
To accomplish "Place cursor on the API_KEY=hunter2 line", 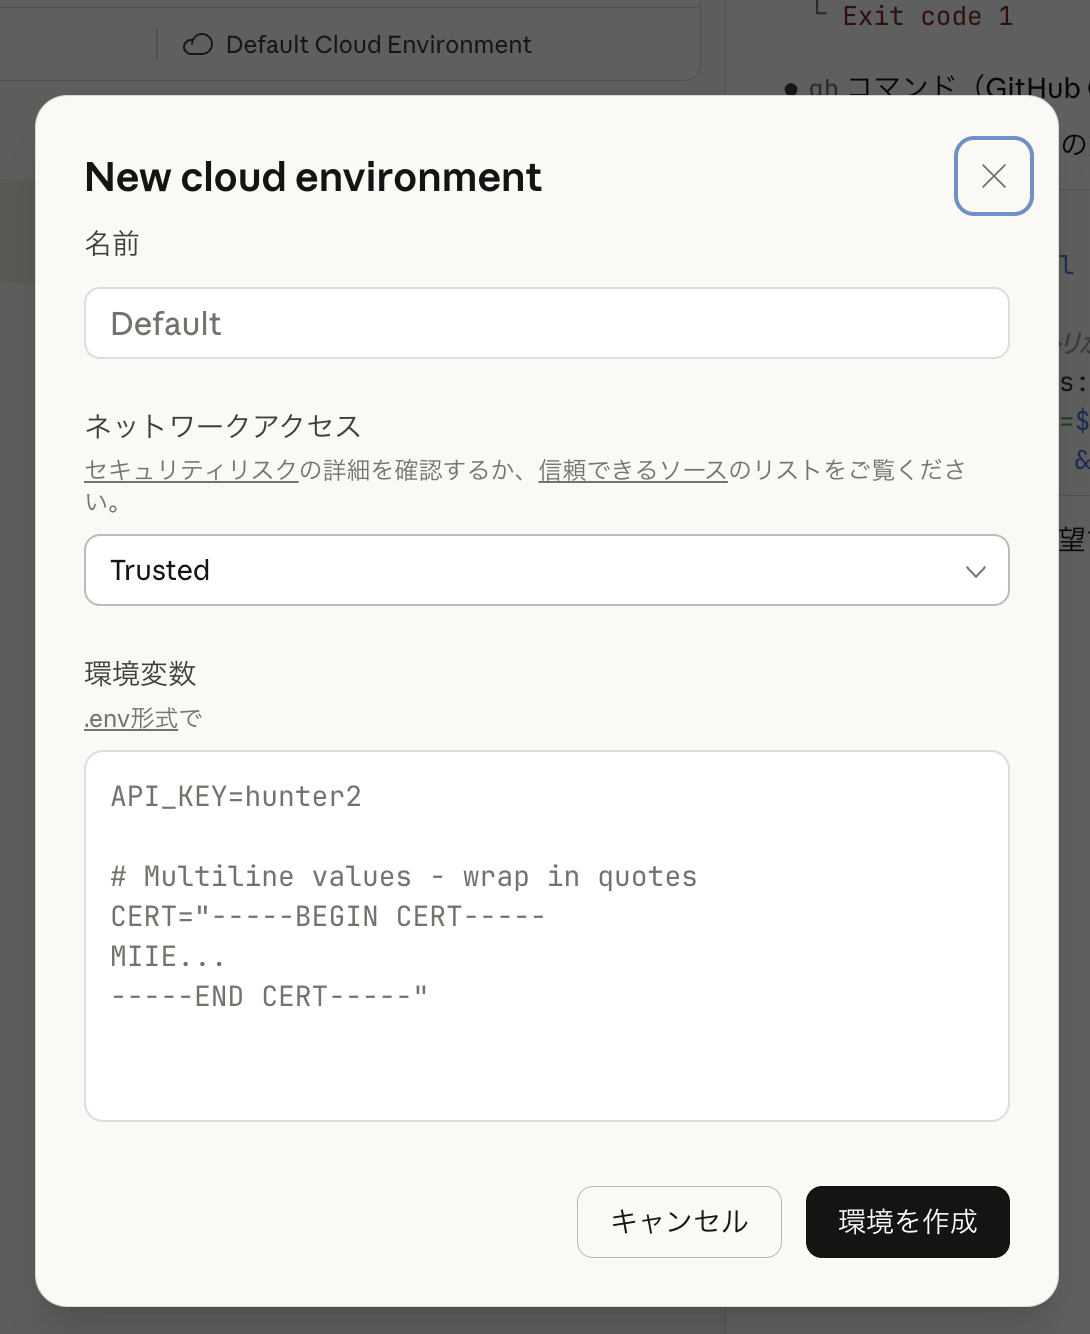I will pos(235,796).
